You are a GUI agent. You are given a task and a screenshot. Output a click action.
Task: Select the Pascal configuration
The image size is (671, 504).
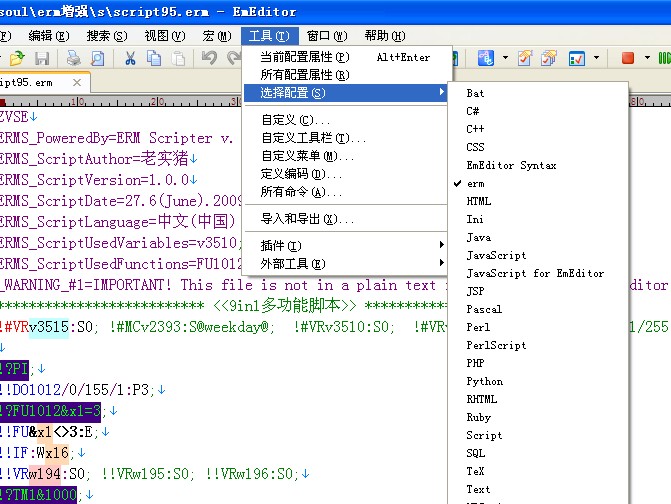(x=538, y=309)
